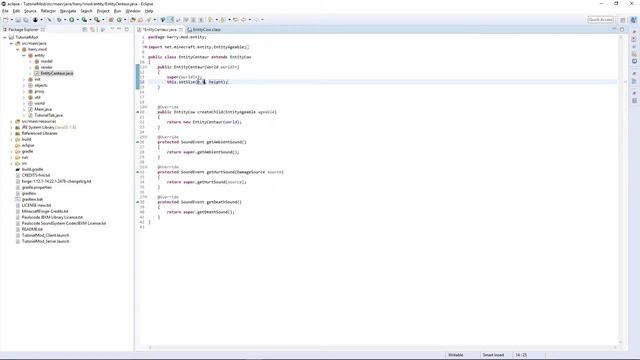Select the build.gradle file
This screenshot has height=360, width=640.
[x=32, y=169]
